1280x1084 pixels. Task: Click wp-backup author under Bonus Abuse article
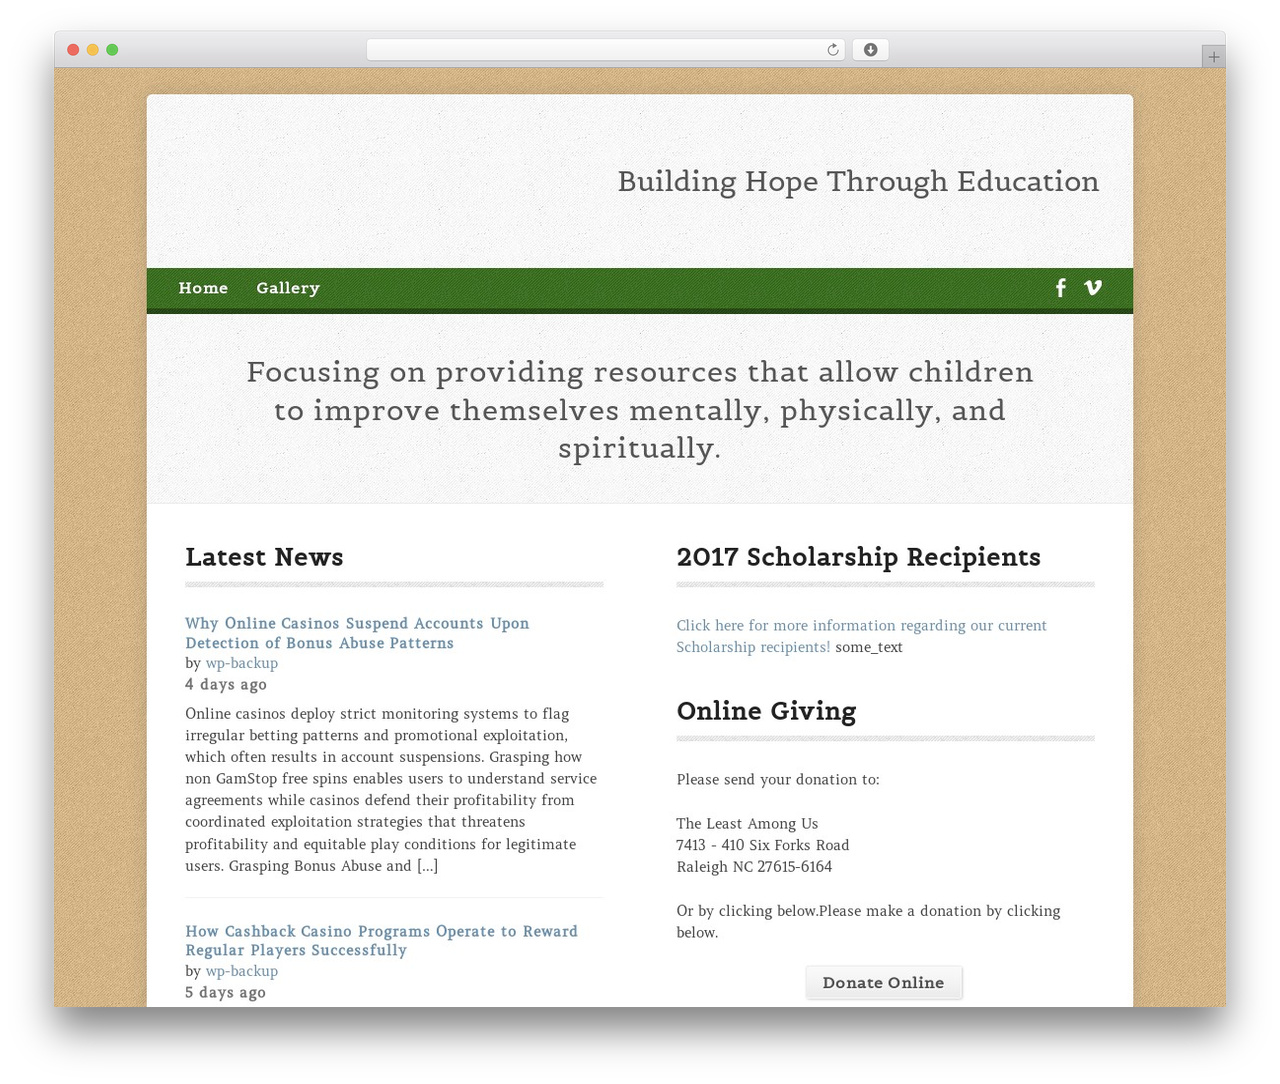point(242,663)
